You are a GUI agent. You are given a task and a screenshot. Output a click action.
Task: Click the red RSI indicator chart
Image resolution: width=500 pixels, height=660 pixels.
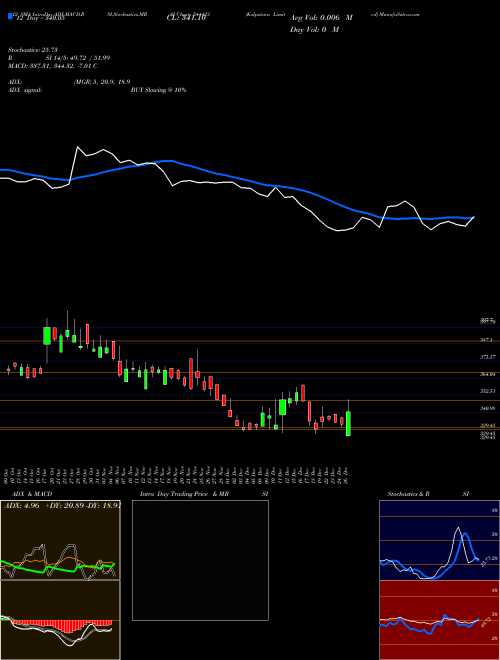coord(439,620)
